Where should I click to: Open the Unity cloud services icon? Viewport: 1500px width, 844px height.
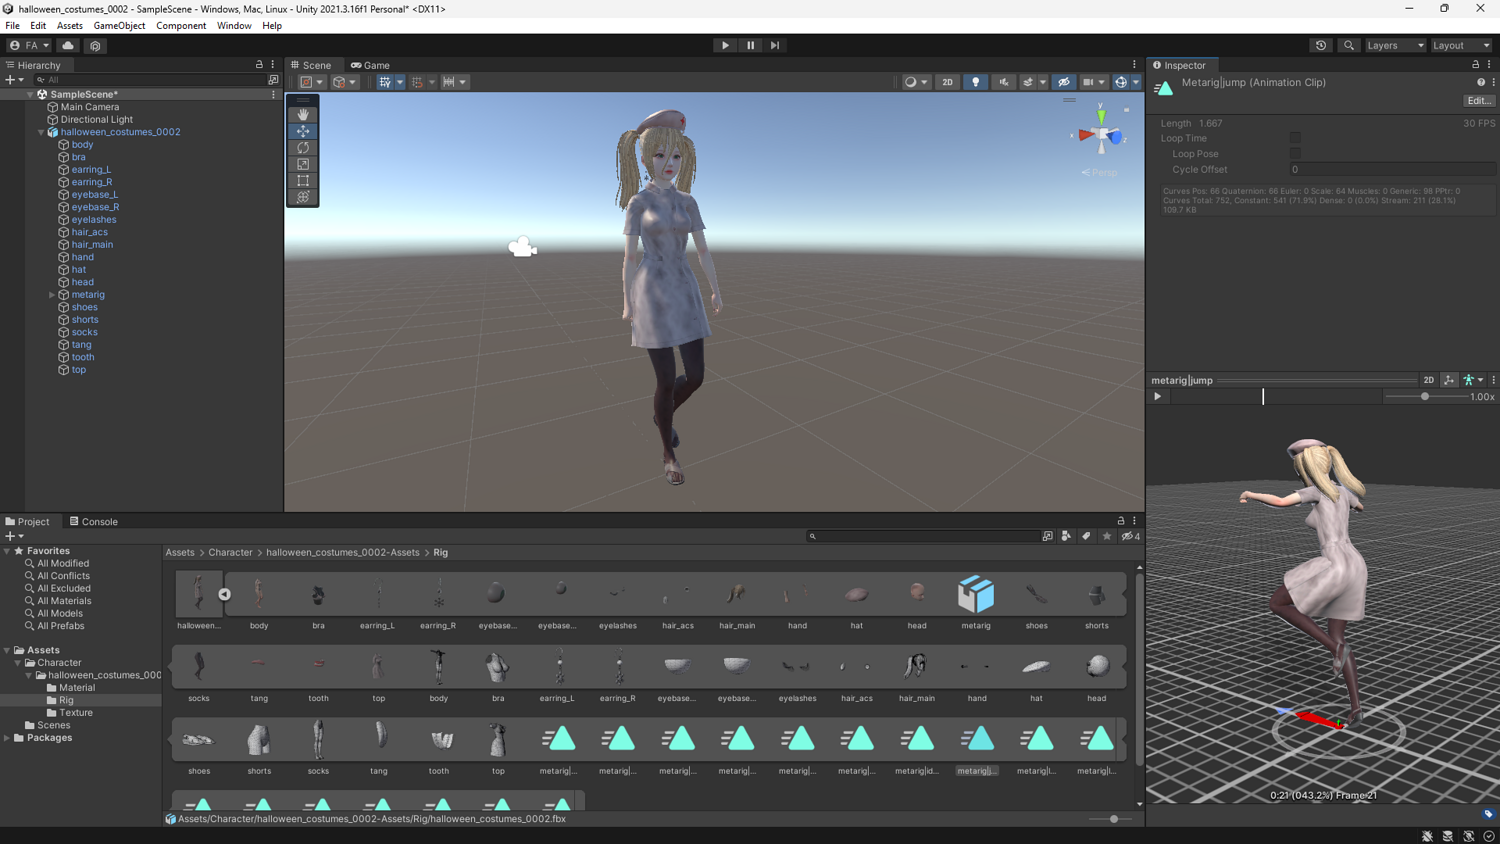[68, 45]
